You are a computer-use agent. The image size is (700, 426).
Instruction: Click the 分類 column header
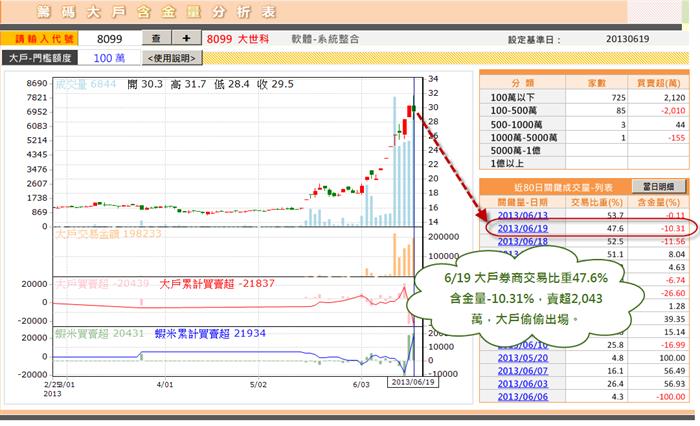pos(522,83)
